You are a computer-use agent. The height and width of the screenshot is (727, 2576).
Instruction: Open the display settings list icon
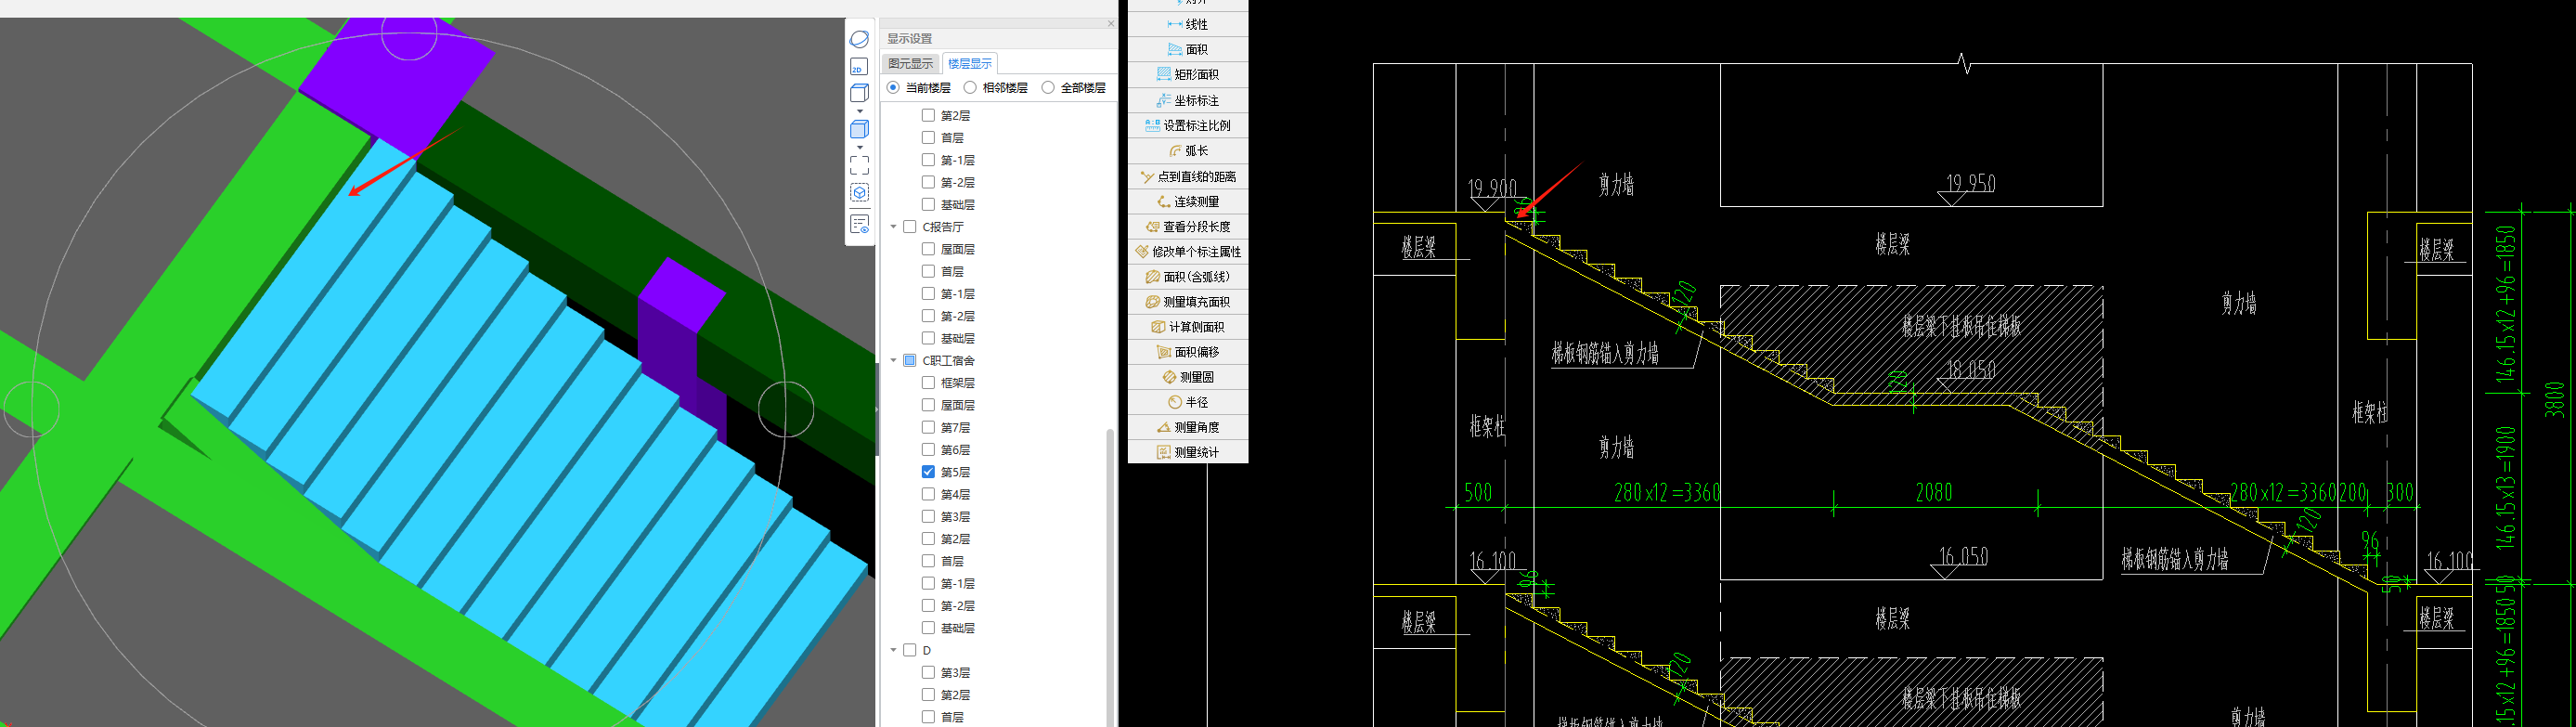859,224
